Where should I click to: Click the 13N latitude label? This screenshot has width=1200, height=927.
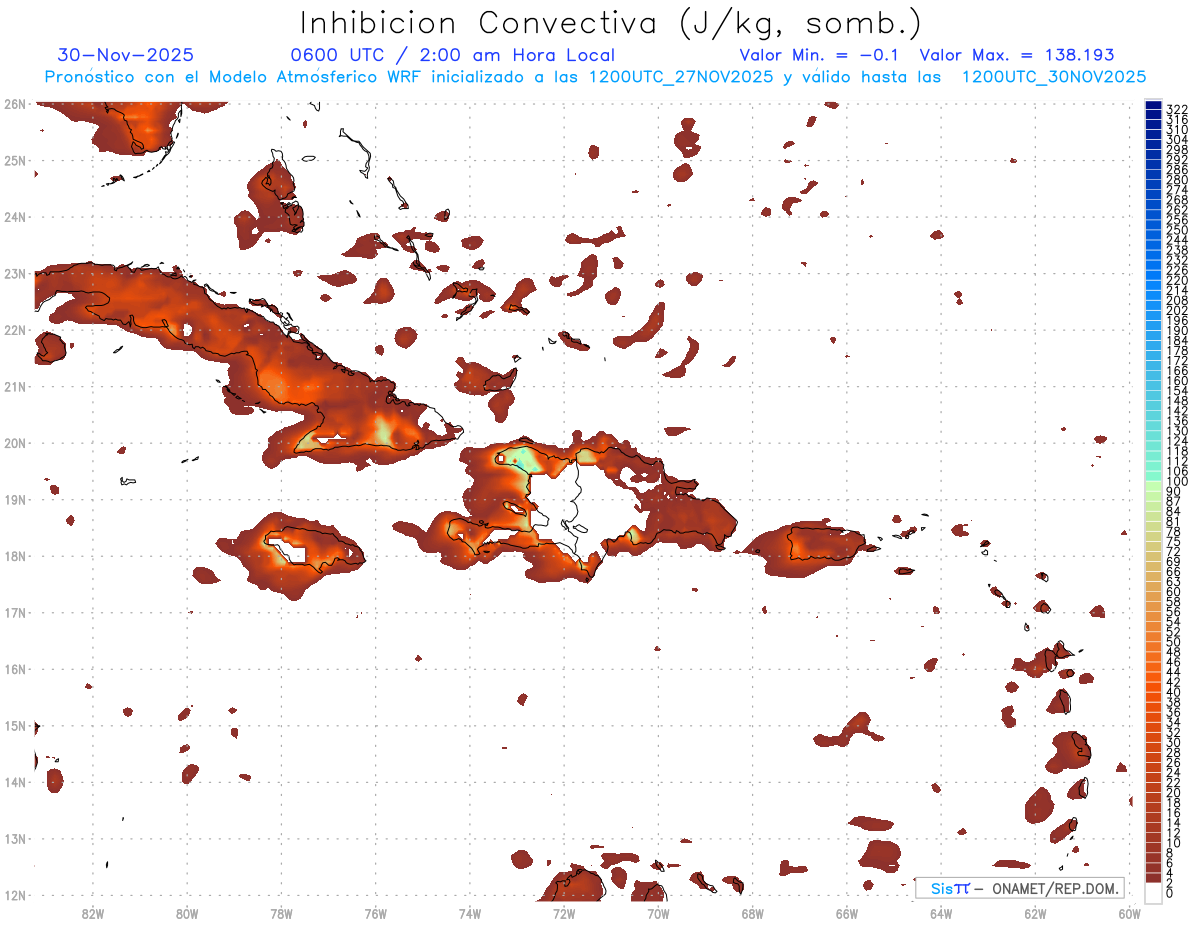pos(15,838)
